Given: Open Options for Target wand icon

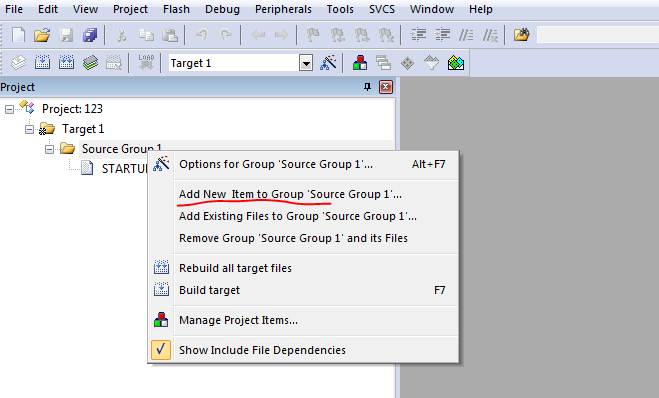Looking at the screenshot, I should (x=328, y=63).
